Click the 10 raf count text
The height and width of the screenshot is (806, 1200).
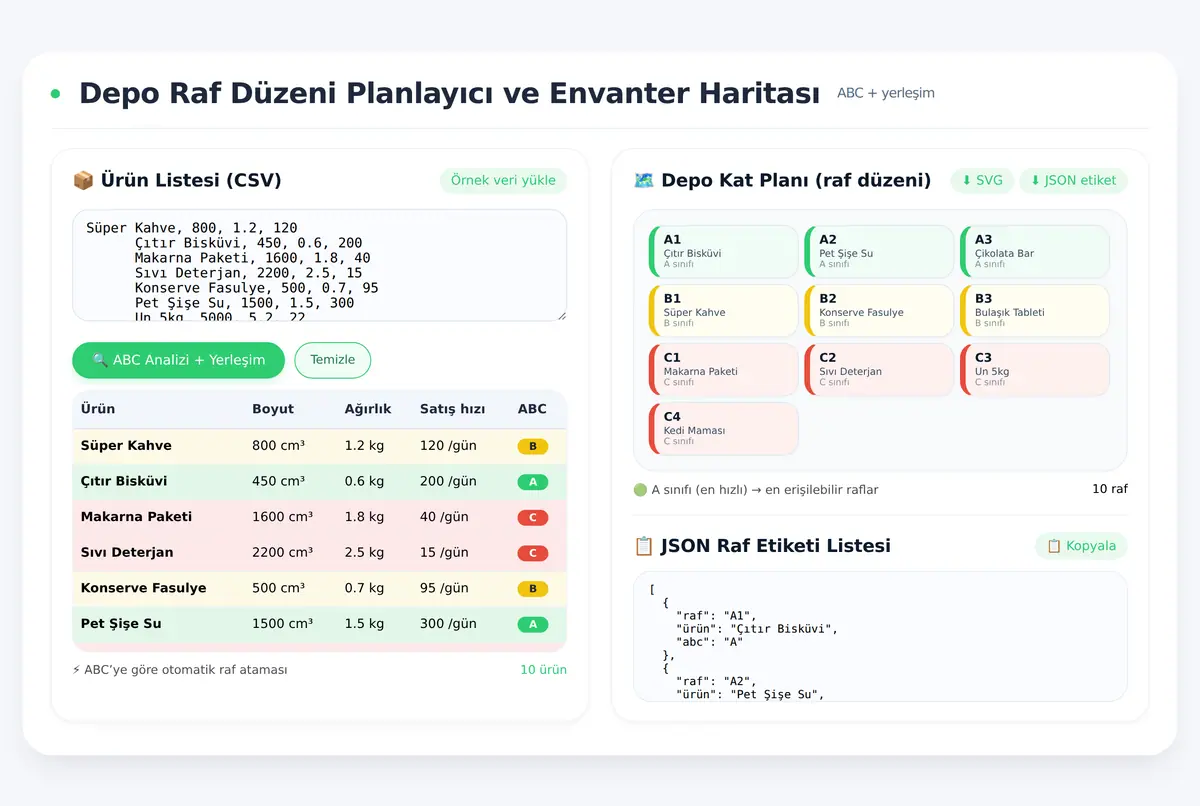click(1110, 490)
